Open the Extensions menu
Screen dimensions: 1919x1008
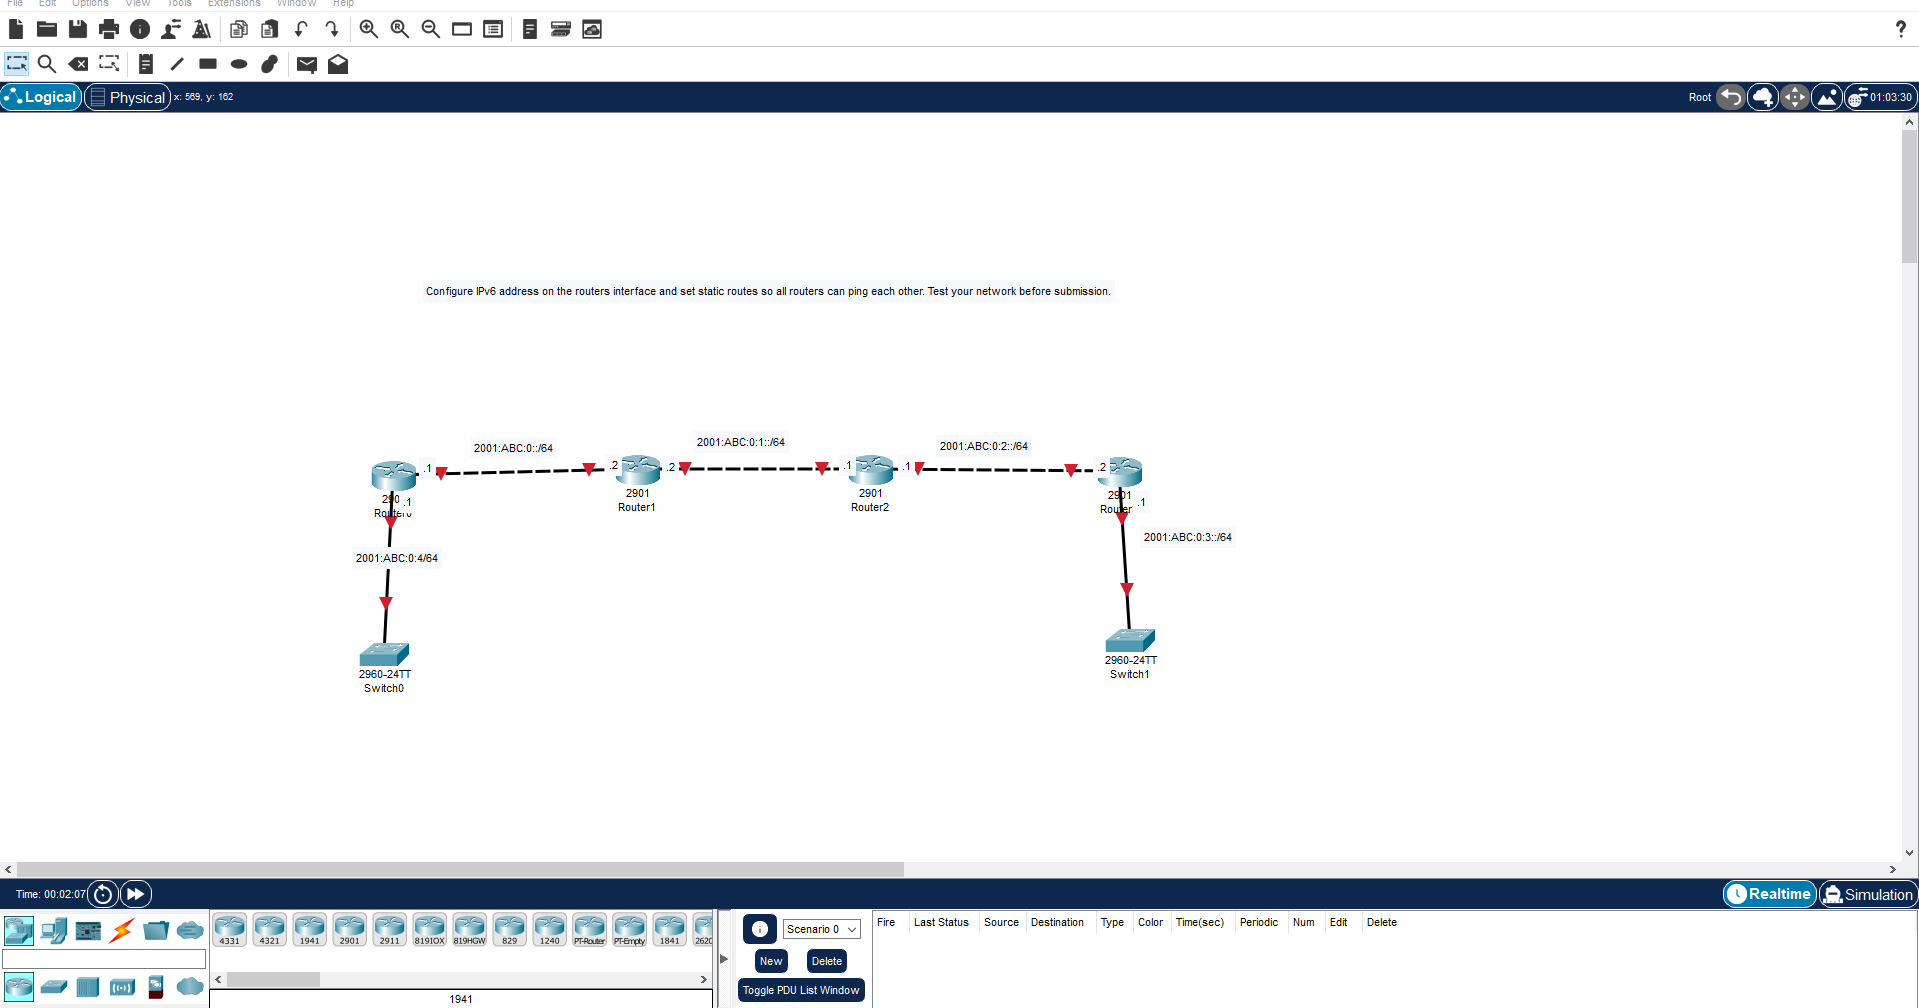coord(234,4)
